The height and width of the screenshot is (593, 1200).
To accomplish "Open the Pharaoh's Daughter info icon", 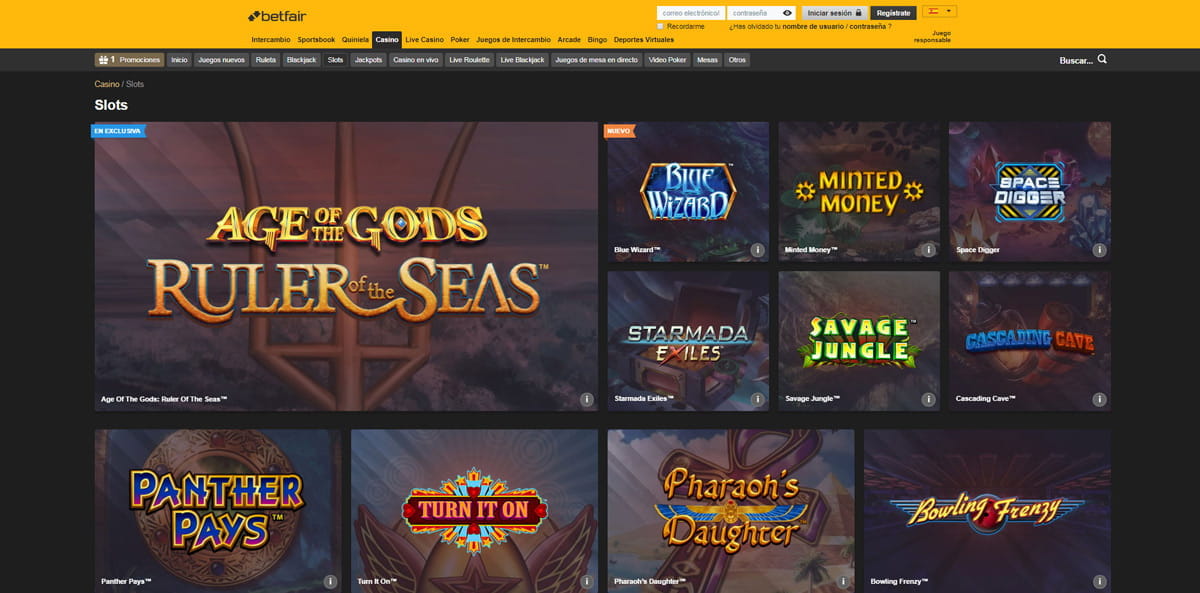I will click(843, 581).
